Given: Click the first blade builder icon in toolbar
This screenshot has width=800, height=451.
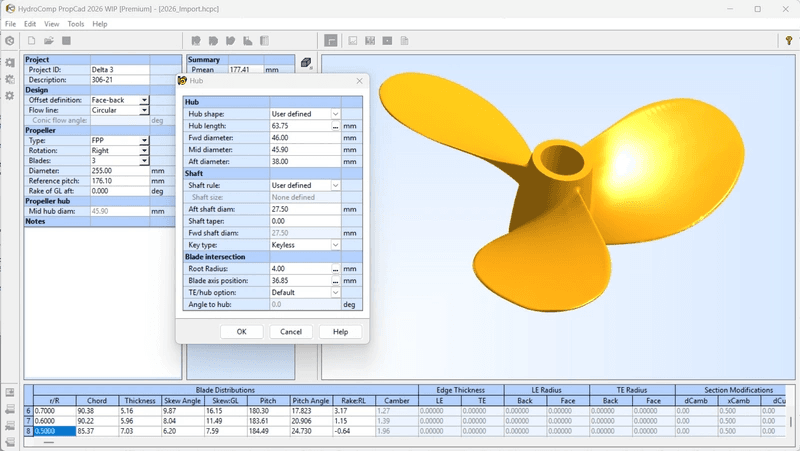Looking at the screenshot, I should point(196,41).
